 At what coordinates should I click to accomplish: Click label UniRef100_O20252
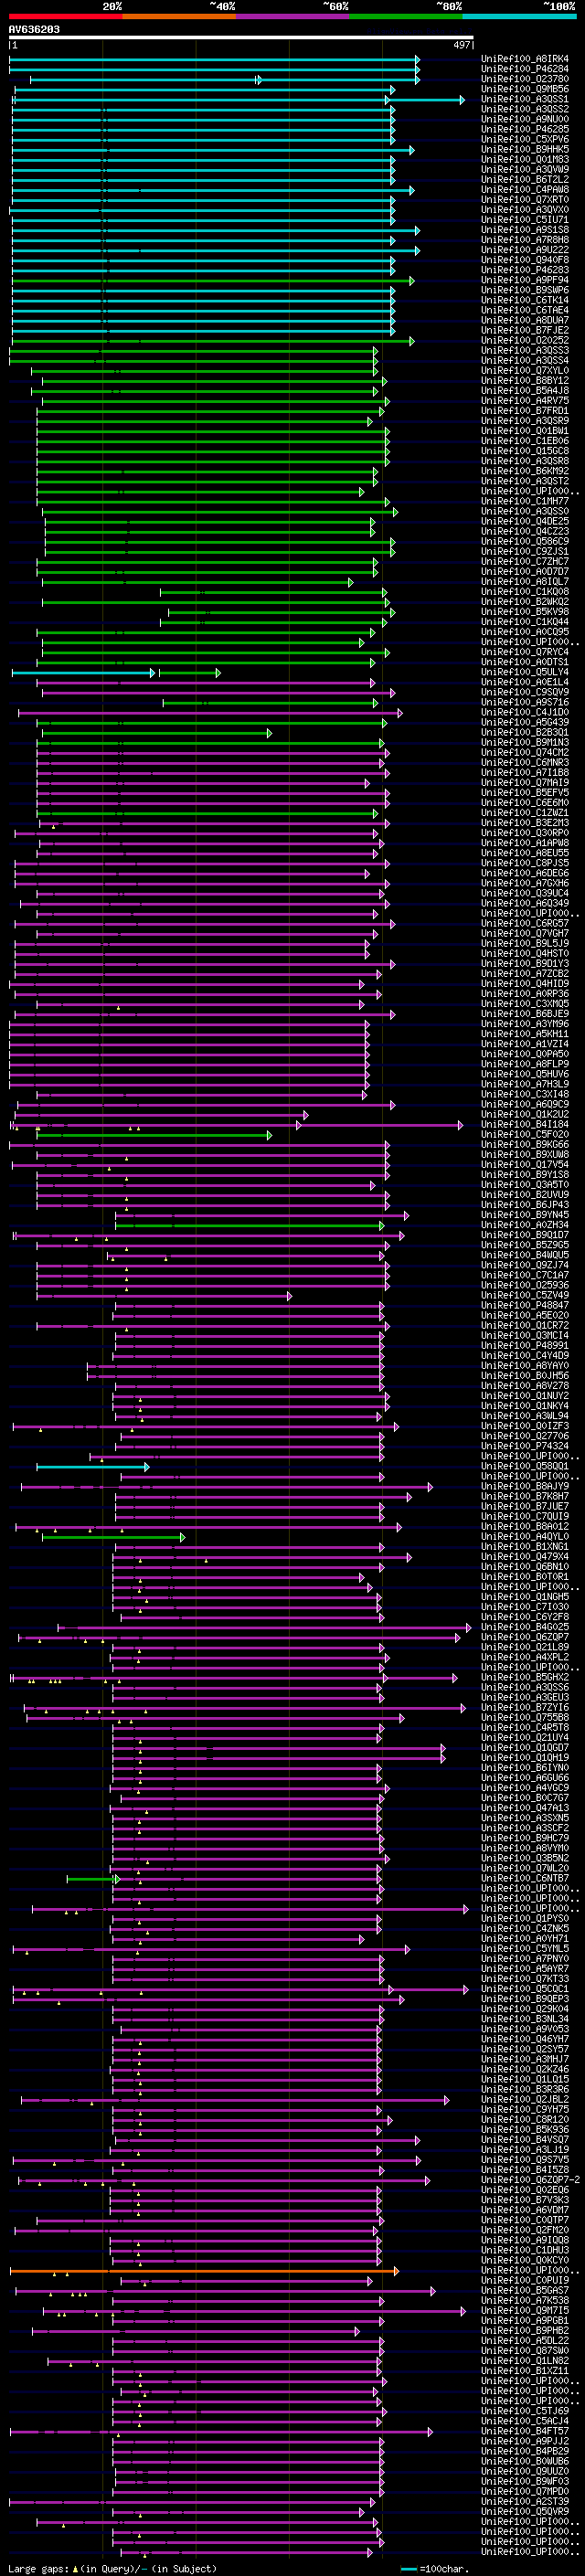[525, 340]
